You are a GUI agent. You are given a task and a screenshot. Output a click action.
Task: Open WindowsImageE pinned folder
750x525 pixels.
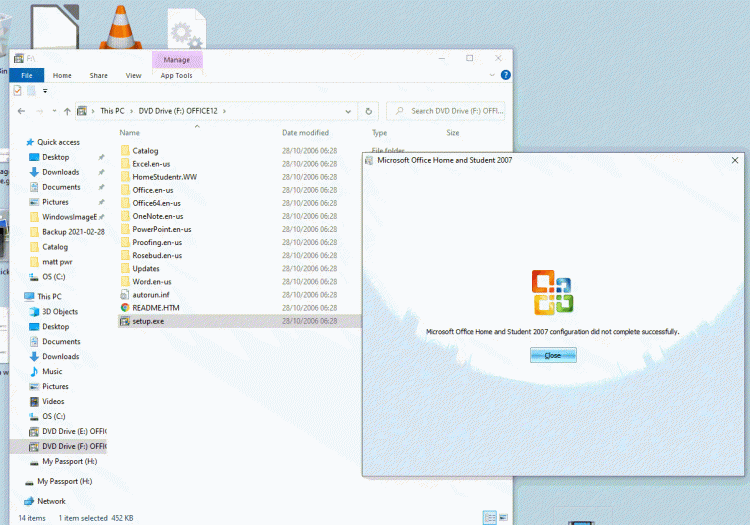point(69,217)
